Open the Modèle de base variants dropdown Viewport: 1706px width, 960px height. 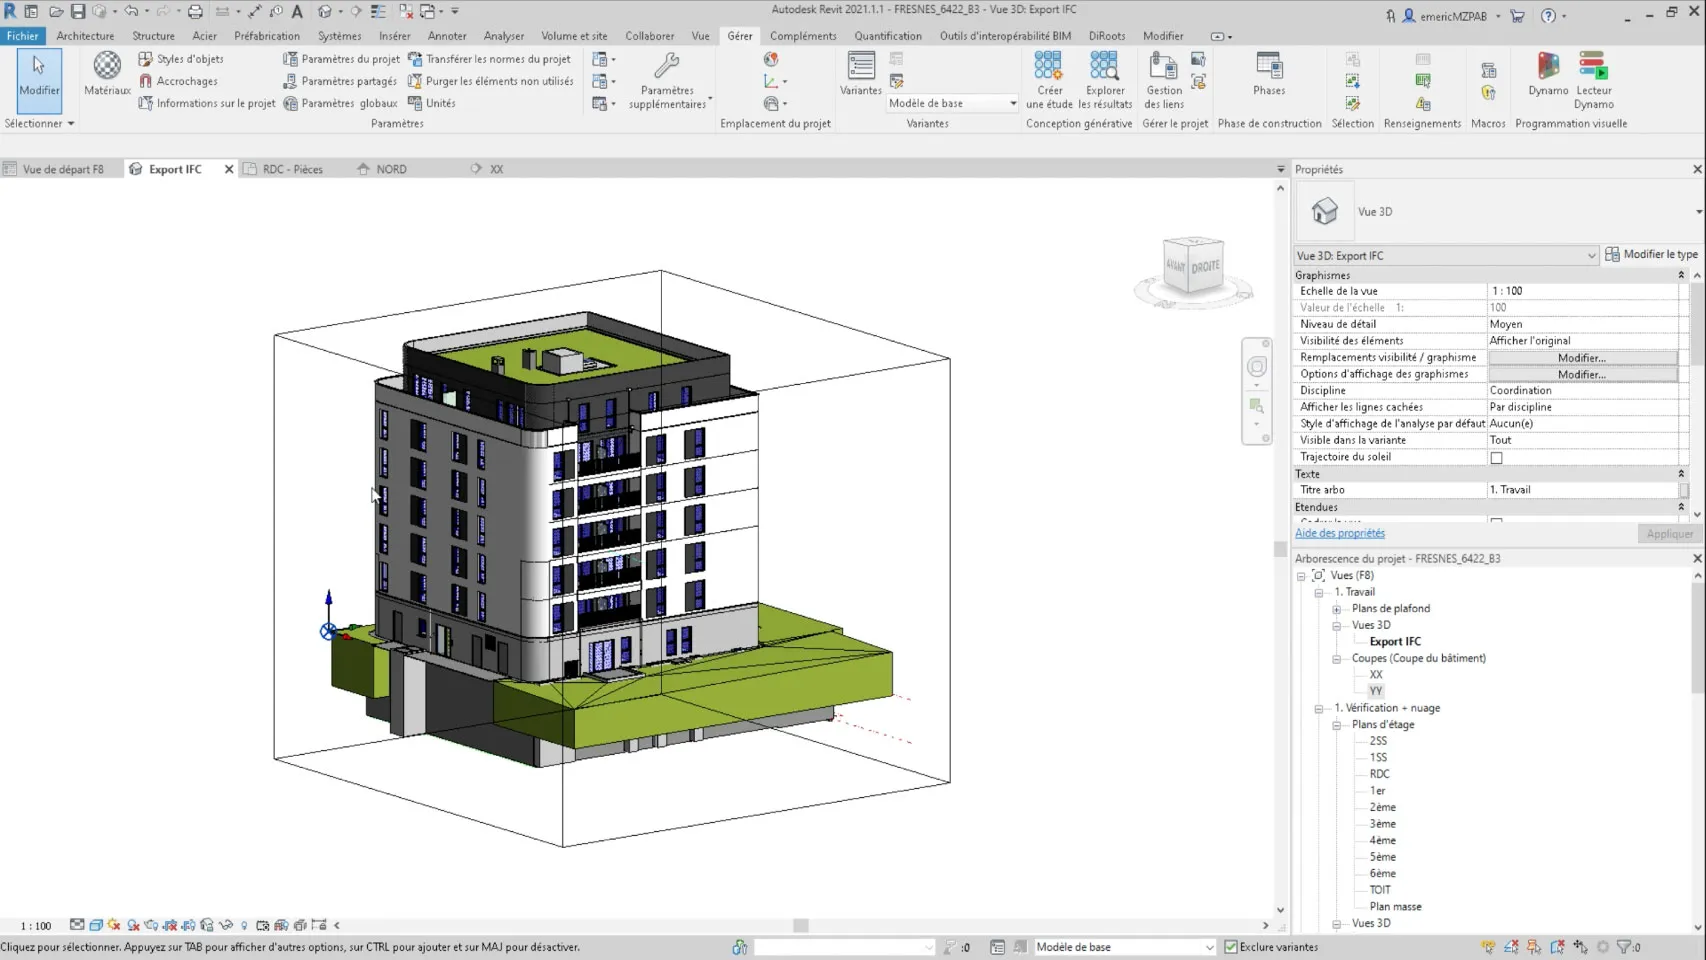1012,102
